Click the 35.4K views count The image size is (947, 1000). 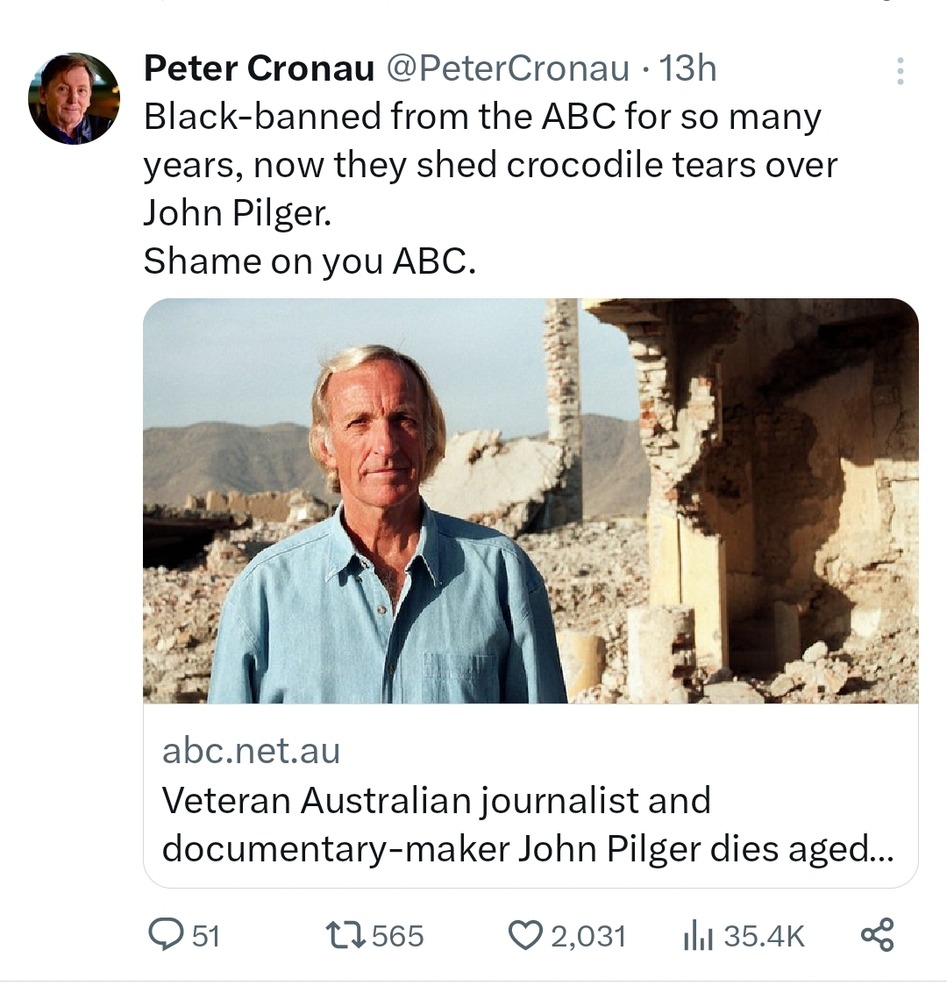pyautogui.click(x=764, y=936)
